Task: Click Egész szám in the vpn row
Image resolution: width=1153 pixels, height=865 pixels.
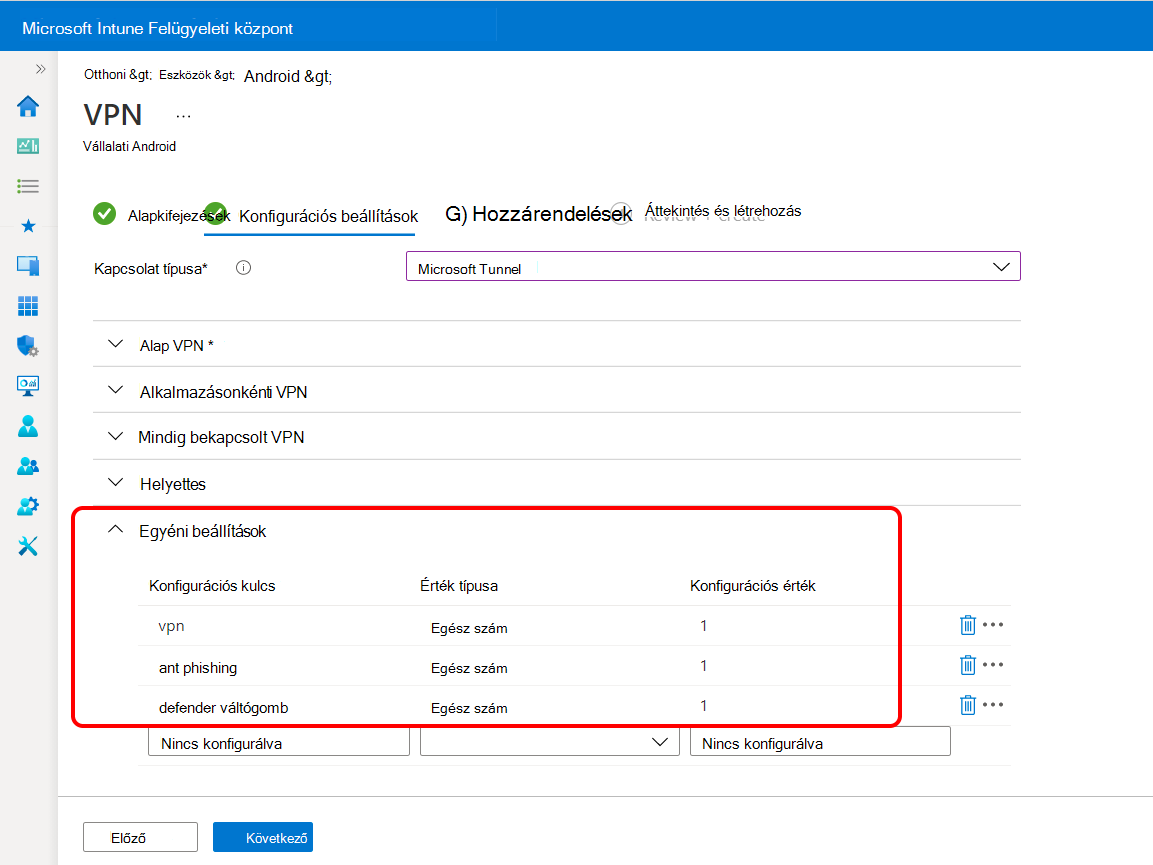Action: click(469, 628)
